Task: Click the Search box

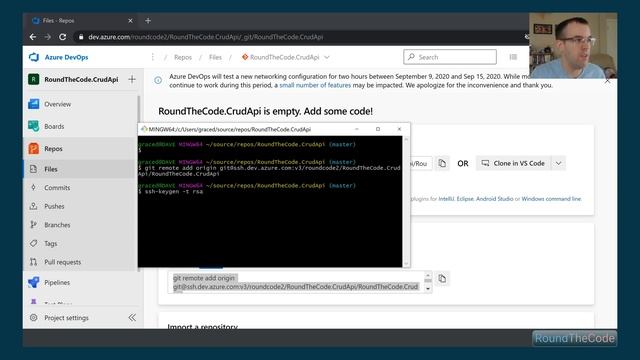Action: [450, 57]
